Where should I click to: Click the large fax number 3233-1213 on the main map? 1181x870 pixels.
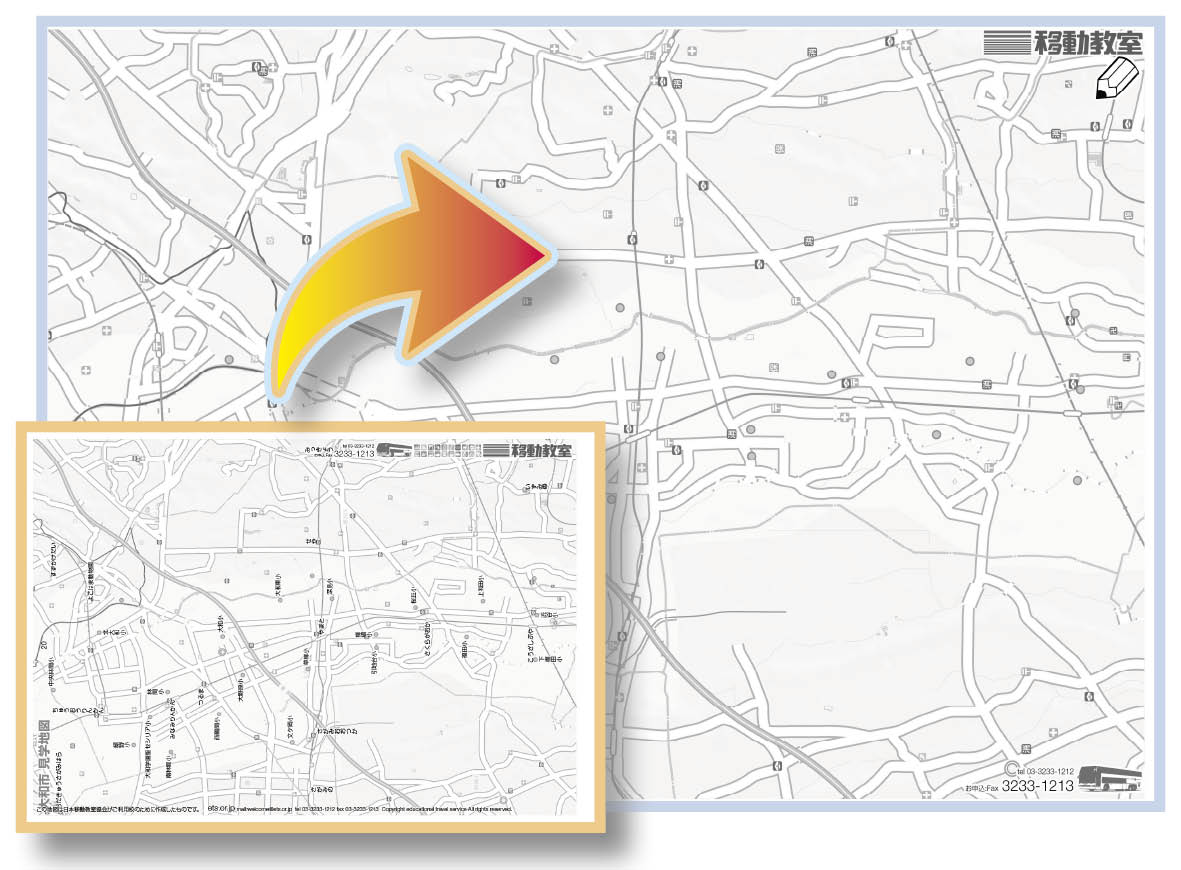tap(1037, 786)
